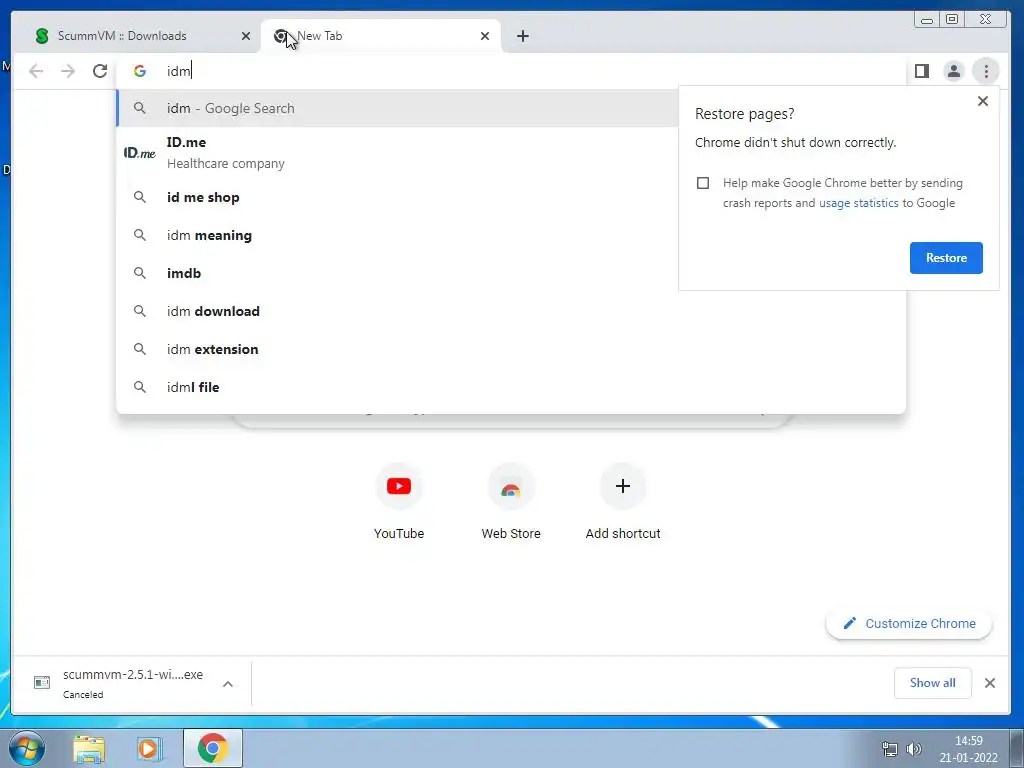Select the New Tab tab

pyautogui.click(x=381, y=36)
